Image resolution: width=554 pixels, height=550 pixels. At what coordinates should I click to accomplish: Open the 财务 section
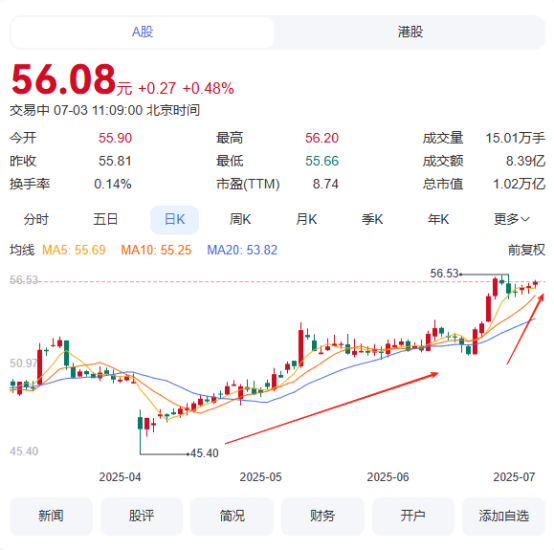tap(322, 516)
